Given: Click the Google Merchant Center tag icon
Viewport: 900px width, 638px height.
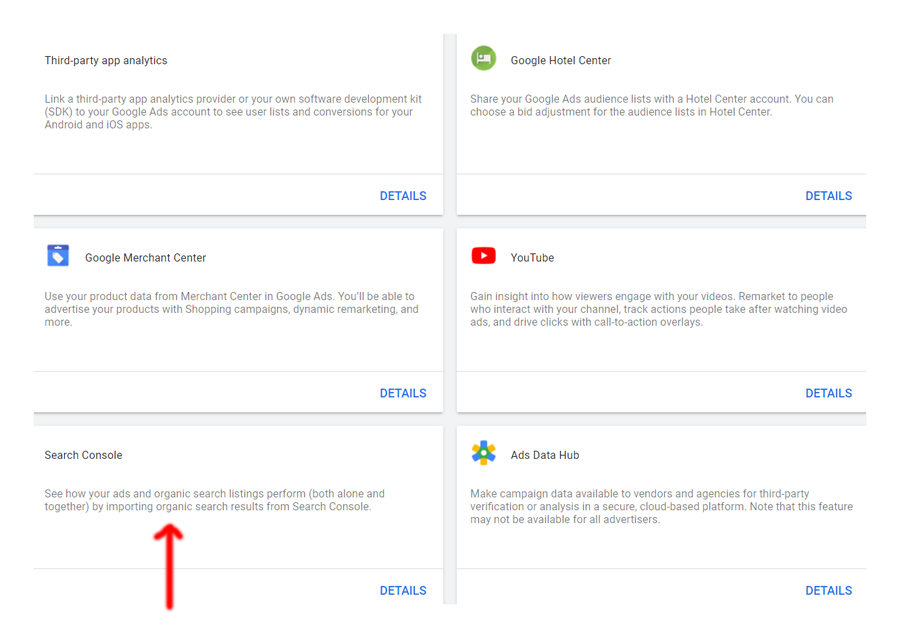Looking at the screenshot, I should point(58,256).
